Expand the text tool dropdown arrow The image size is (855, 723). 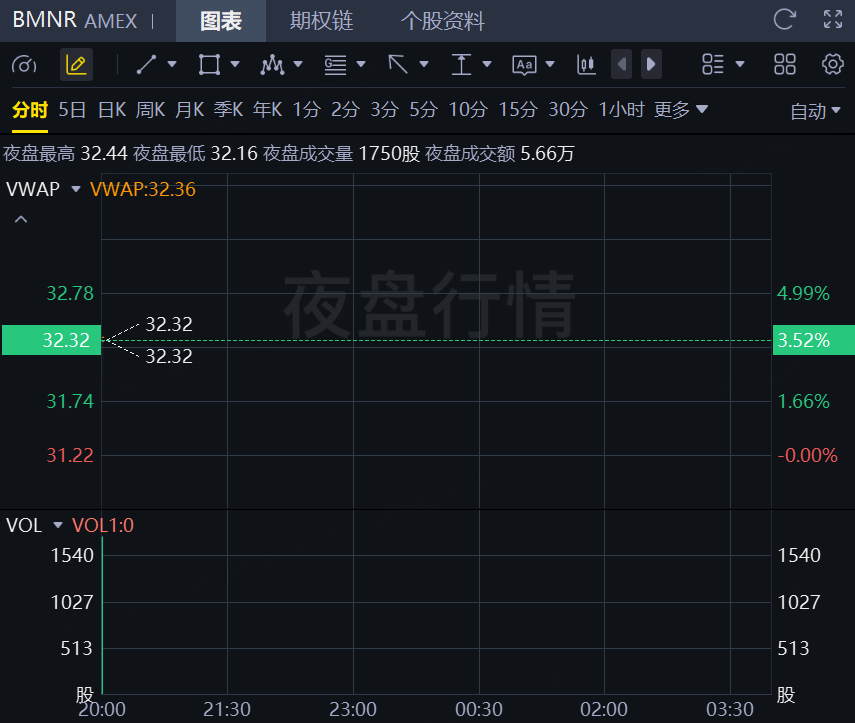click(550, 64)
